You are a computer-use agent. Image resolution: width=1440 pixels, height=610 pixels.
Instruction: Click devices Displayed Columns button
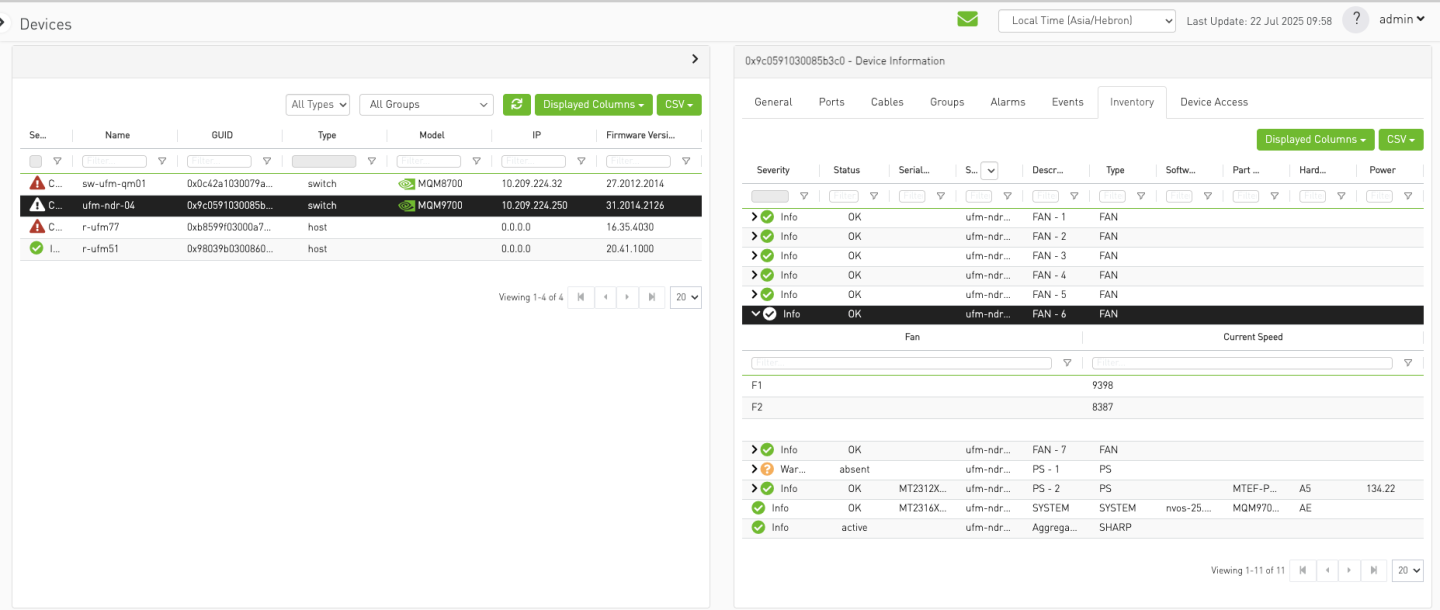tap(593, 105)
